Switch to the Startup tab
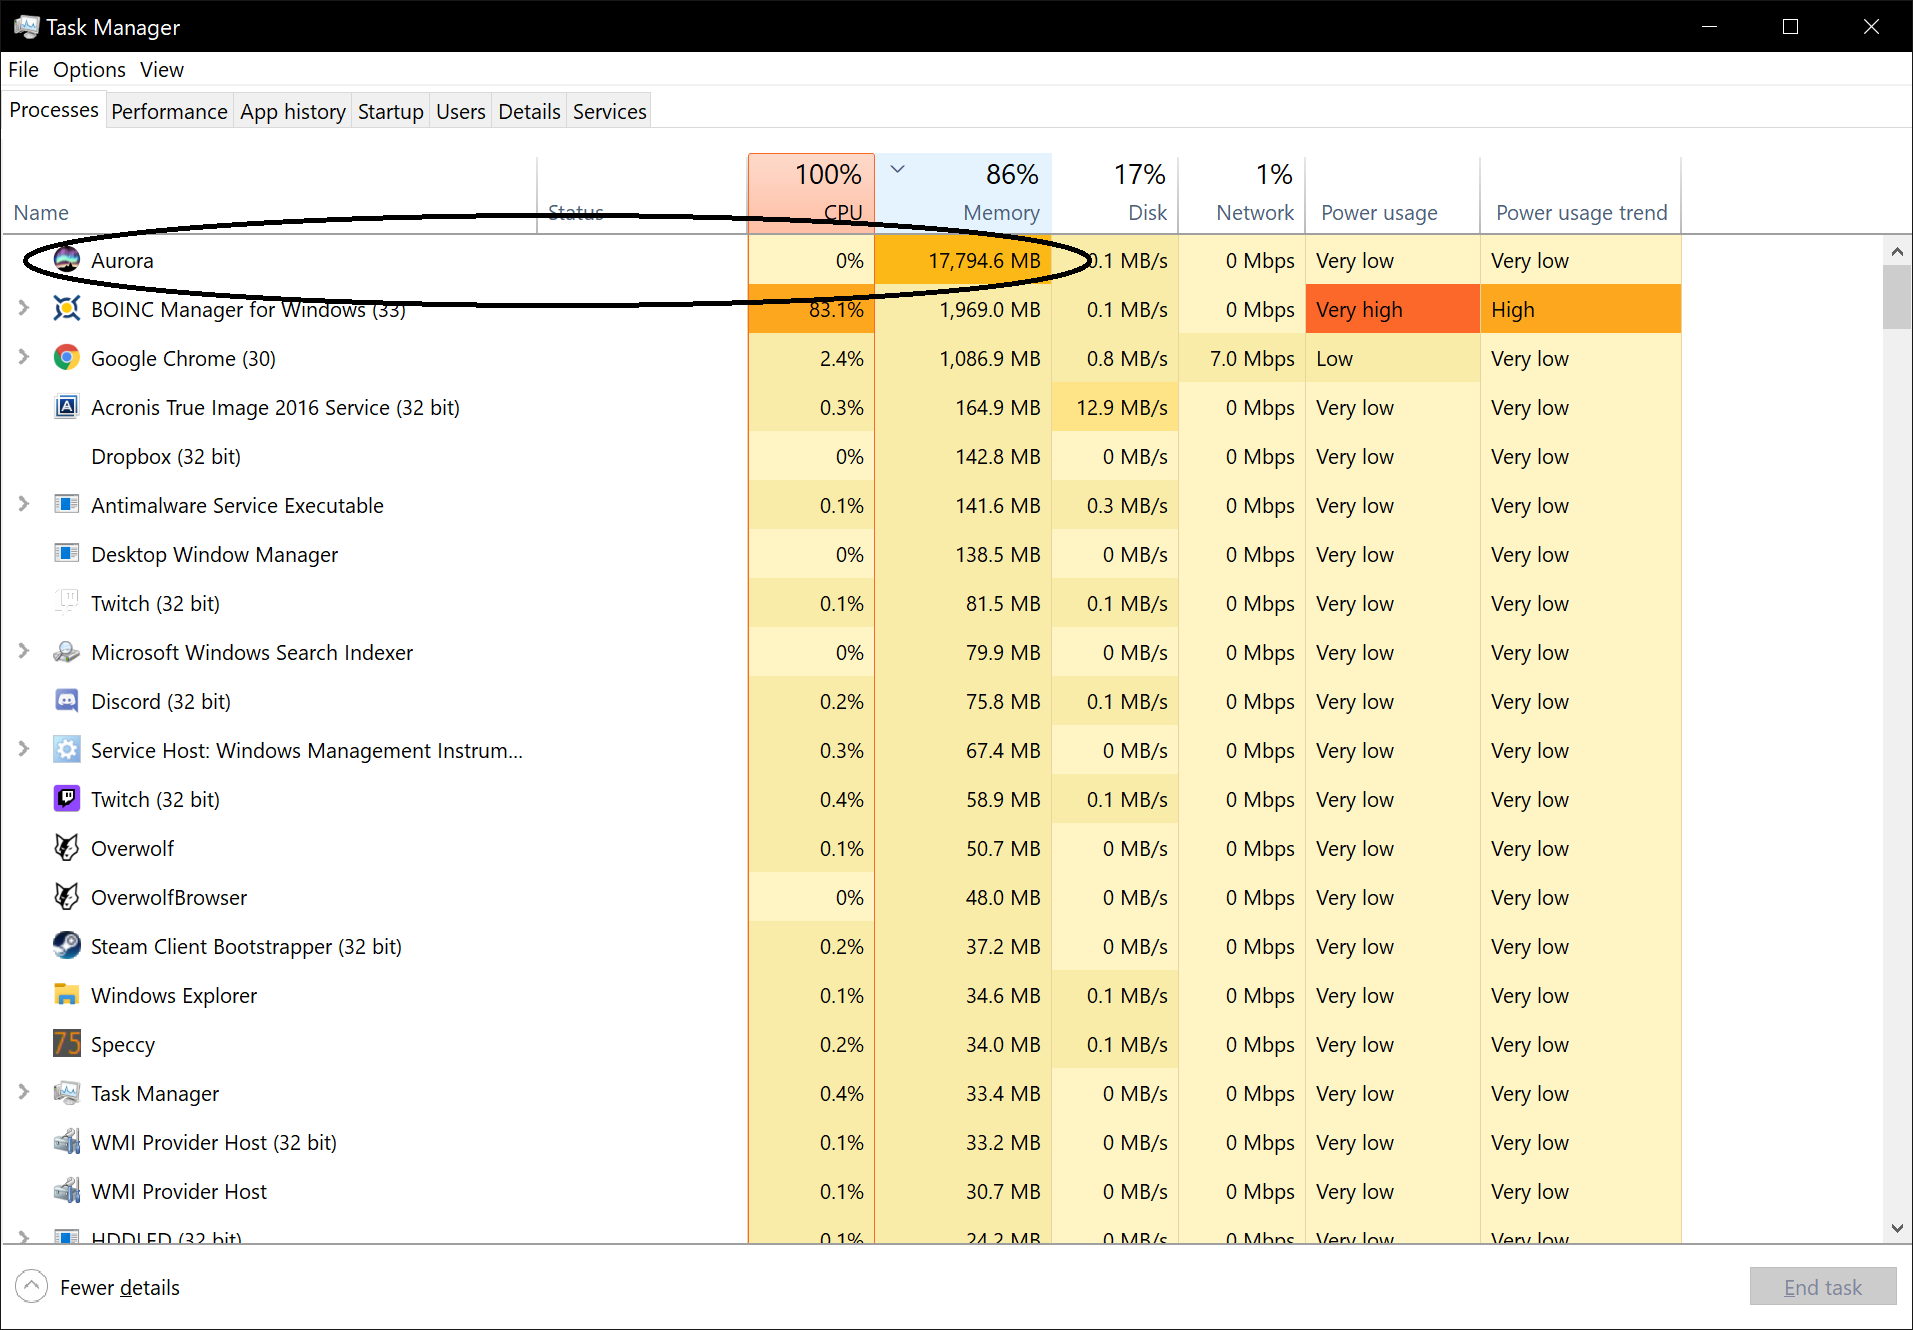1913x1330 pixels. (x=391, y=112)
